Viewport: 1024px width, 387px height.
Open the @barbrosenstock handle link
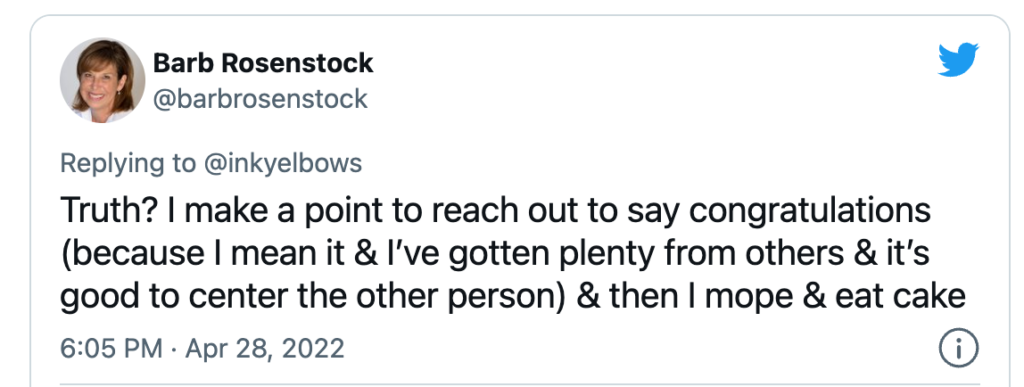point(260,99)
